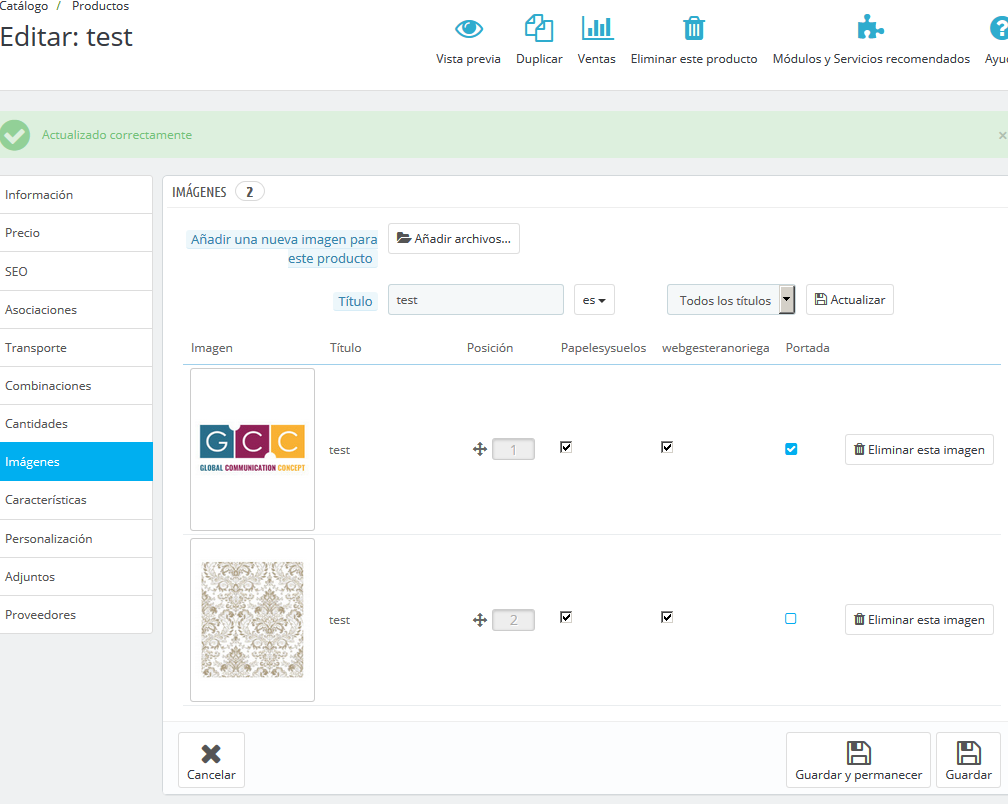Toggle Portada checkbox for image 1

point(791,449)
